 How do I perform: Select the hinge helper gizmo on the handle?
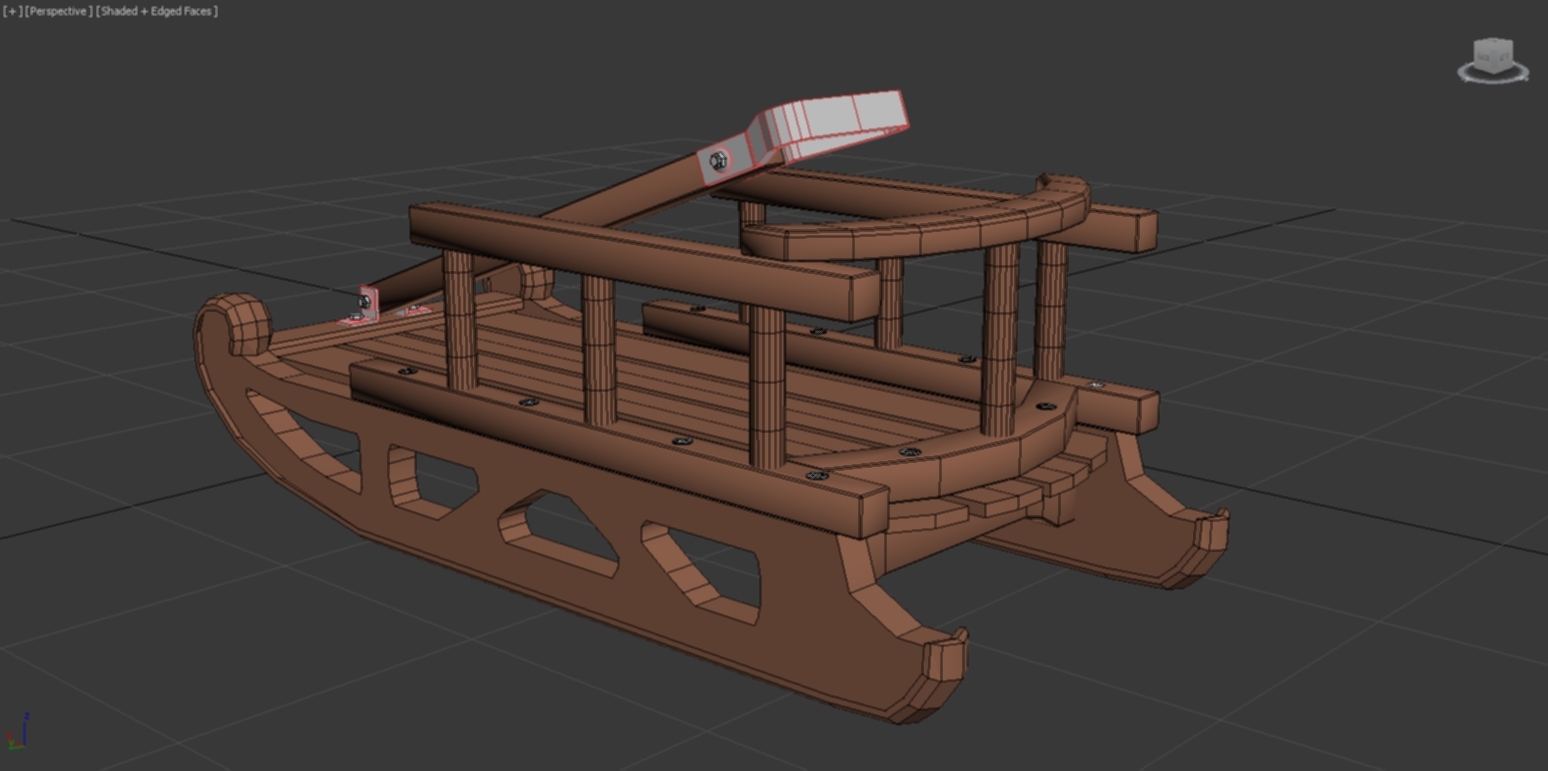point(717,159)
